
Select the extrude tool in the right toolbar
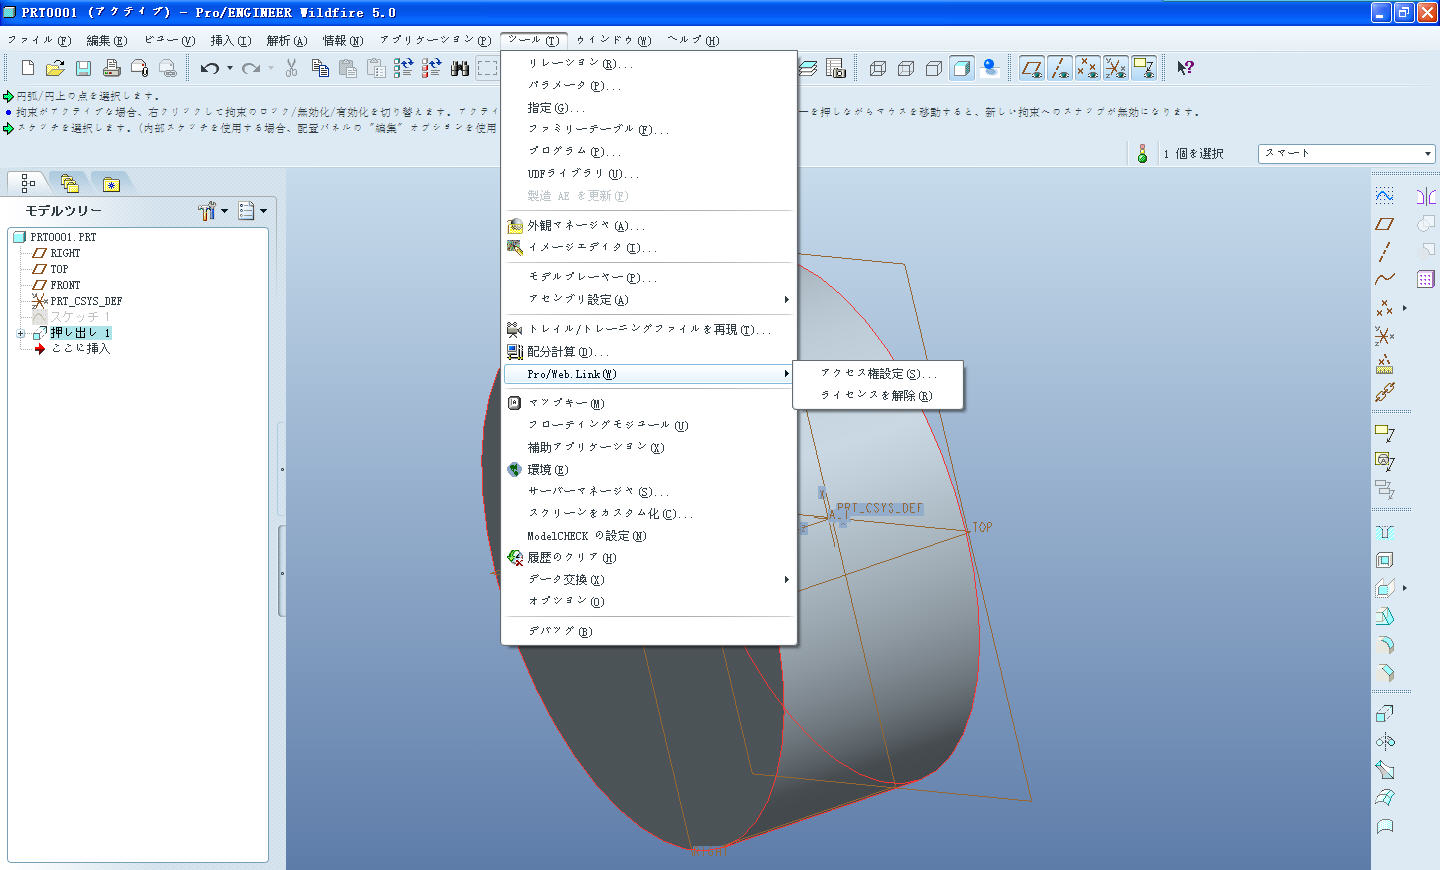(1385, 714)
